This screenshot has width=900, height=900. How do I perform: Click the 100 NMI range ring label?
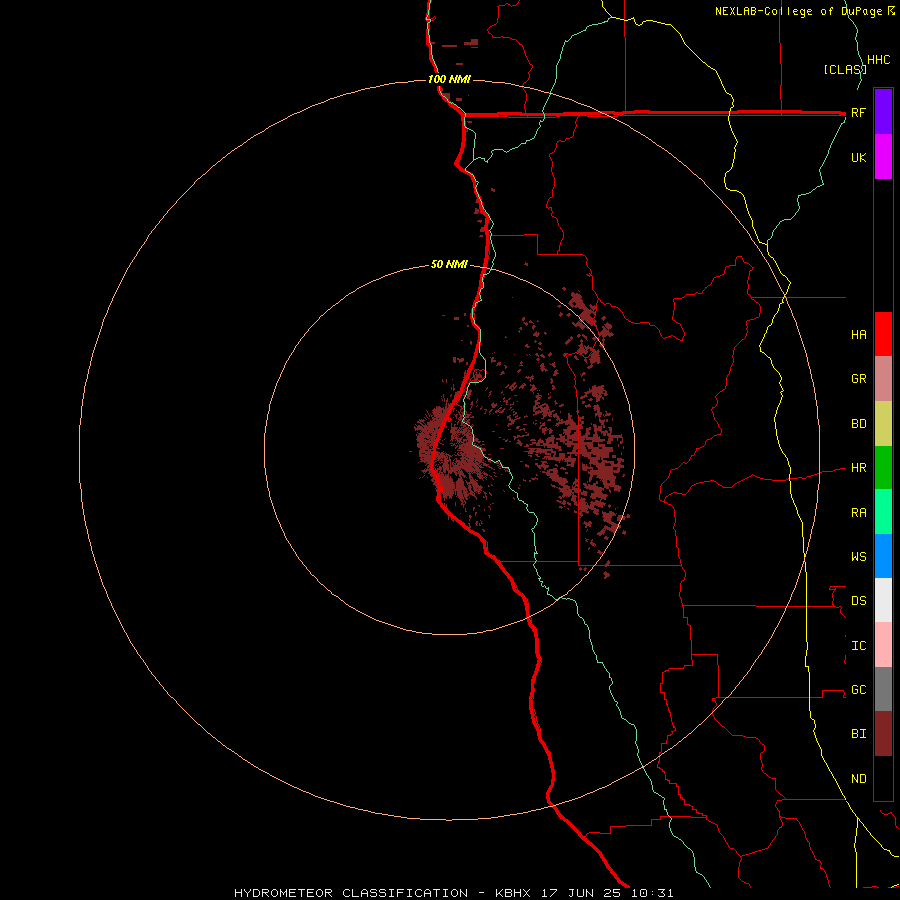click(x=449, y=79)
